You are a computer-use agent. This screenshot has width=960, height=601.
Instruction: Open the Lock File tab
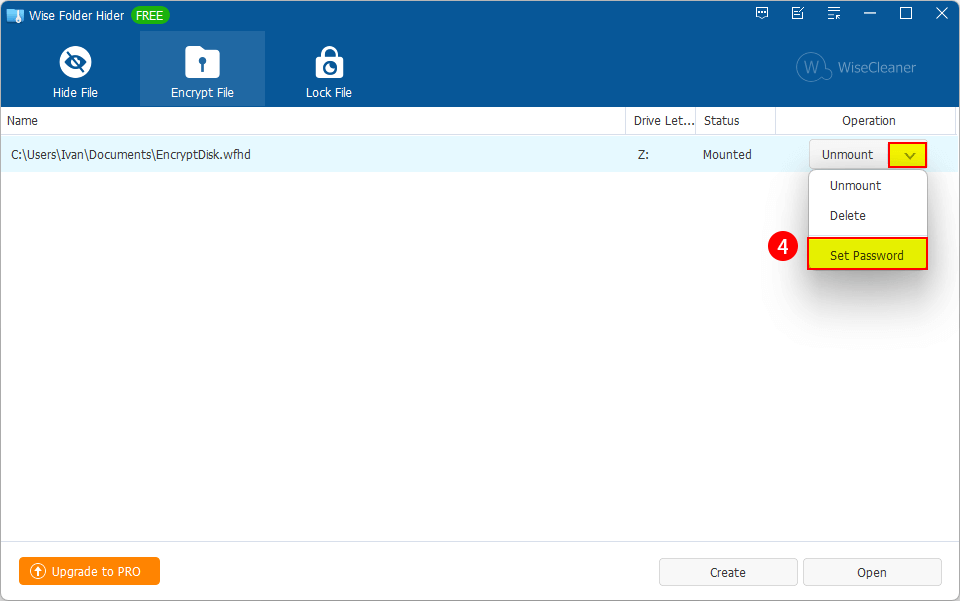(x=329, y=70)
